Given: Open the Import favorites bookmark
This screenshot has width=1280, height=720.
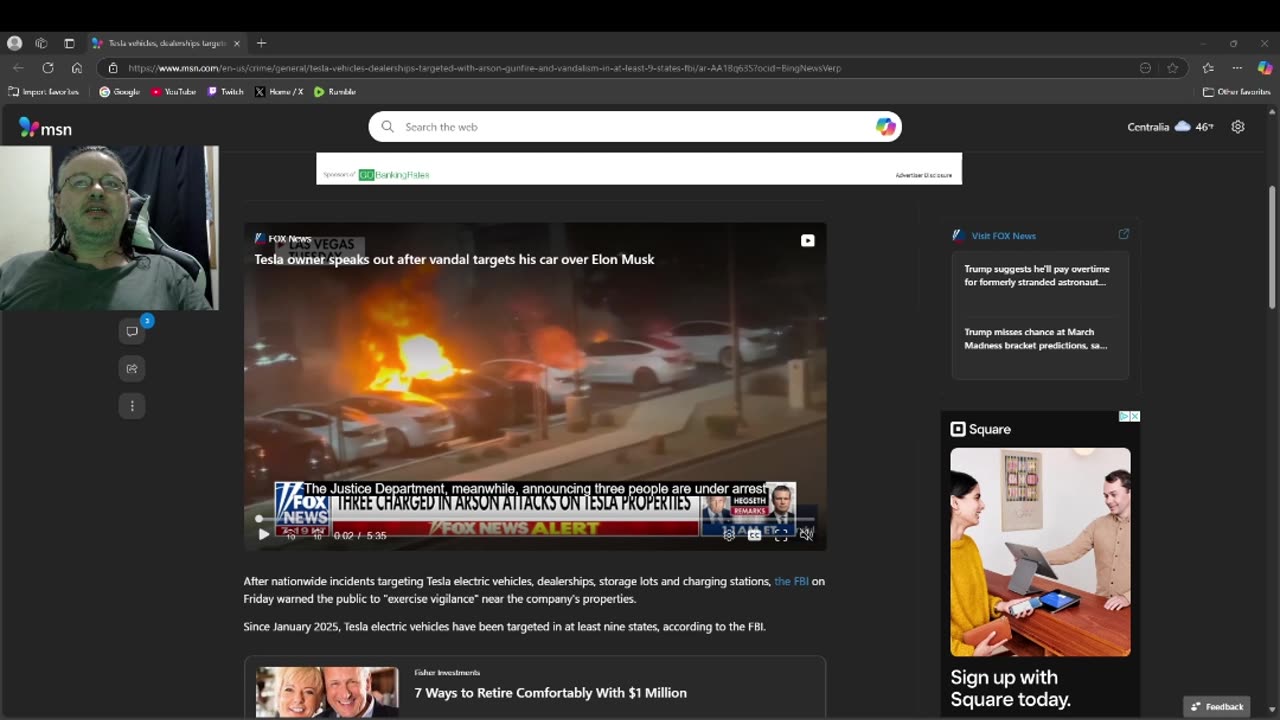Looking at the screenshot, I should click(x=43, y=92).
